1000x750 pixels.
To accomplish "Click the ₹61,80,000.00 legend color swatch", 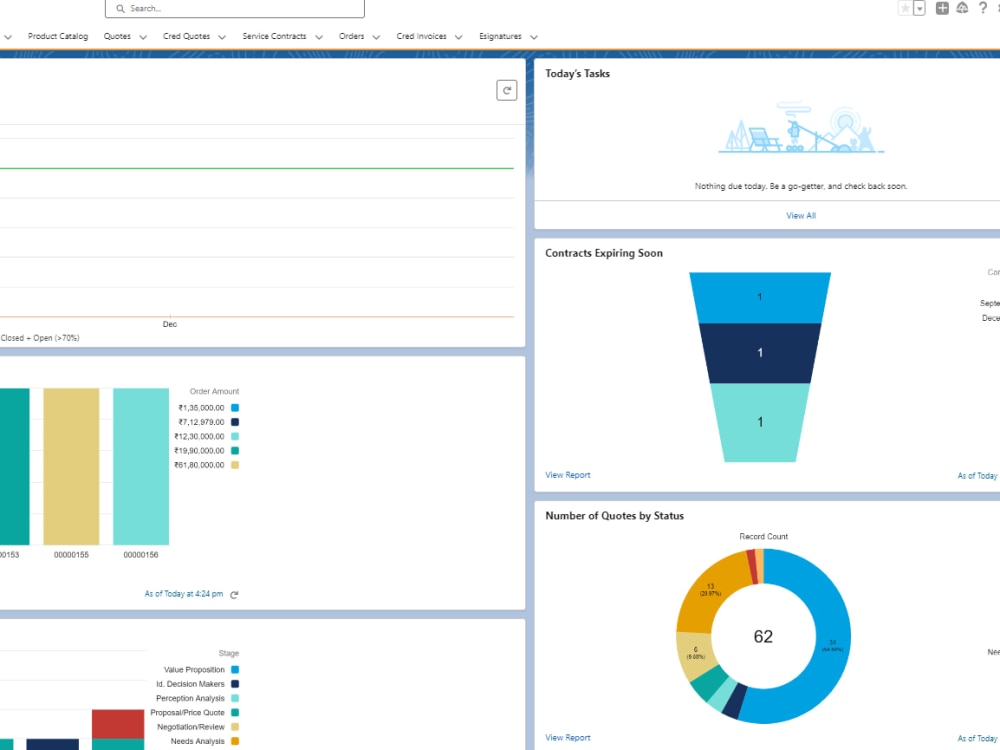I will [235, 465].
